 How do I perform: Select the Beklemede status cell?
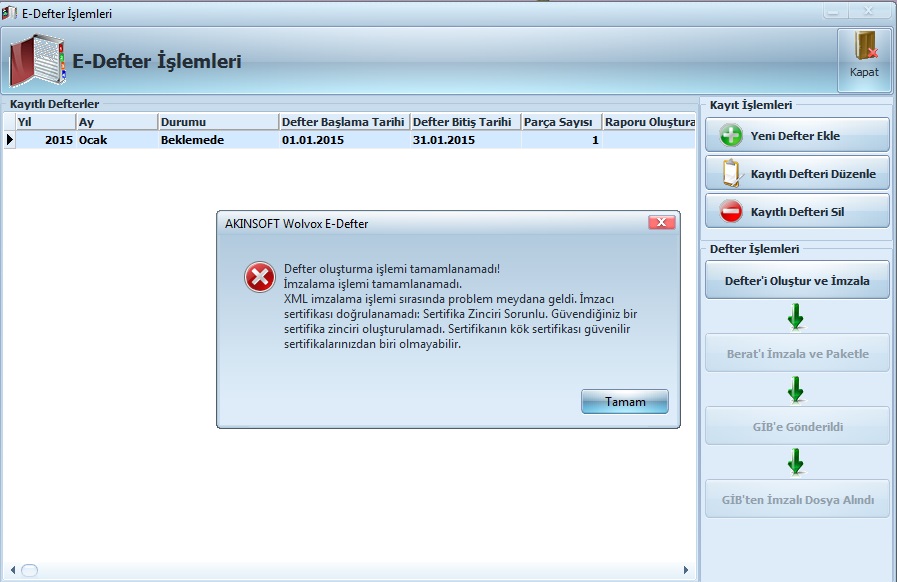(x=218, y=140)
